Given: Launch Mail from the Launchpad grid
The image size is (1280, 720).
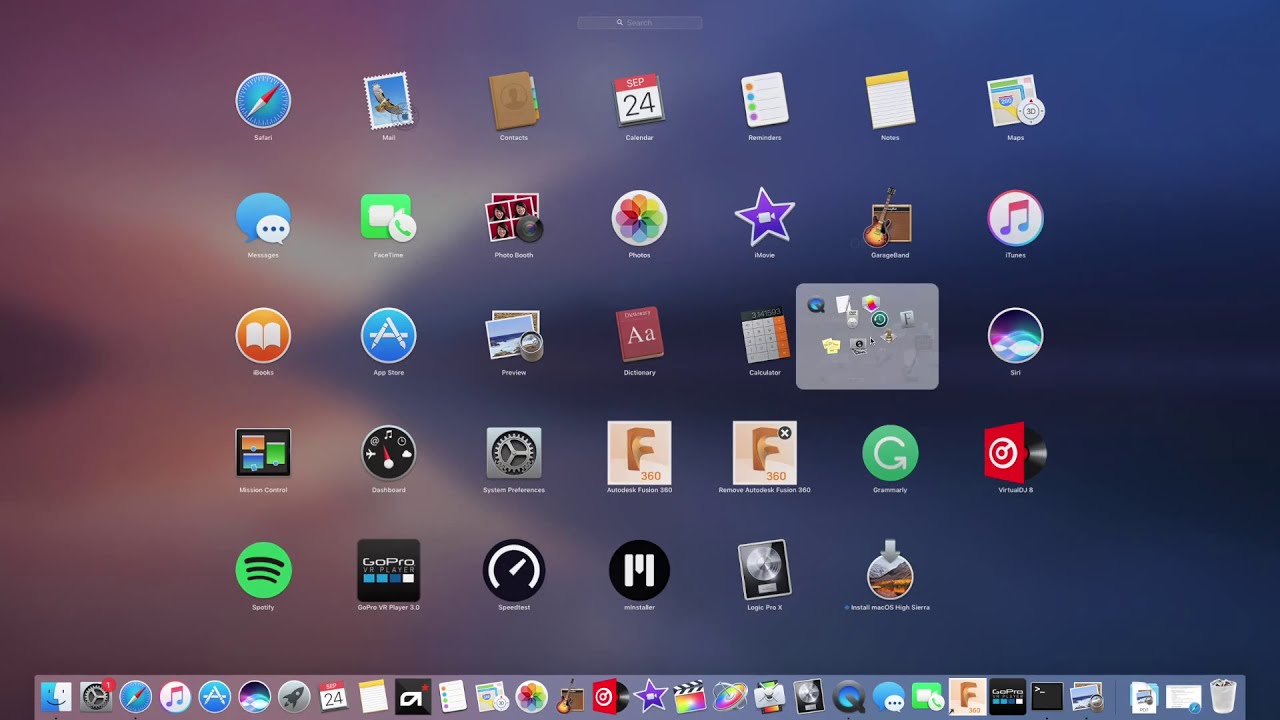Looking at the screenshot, I should [388, 100].
